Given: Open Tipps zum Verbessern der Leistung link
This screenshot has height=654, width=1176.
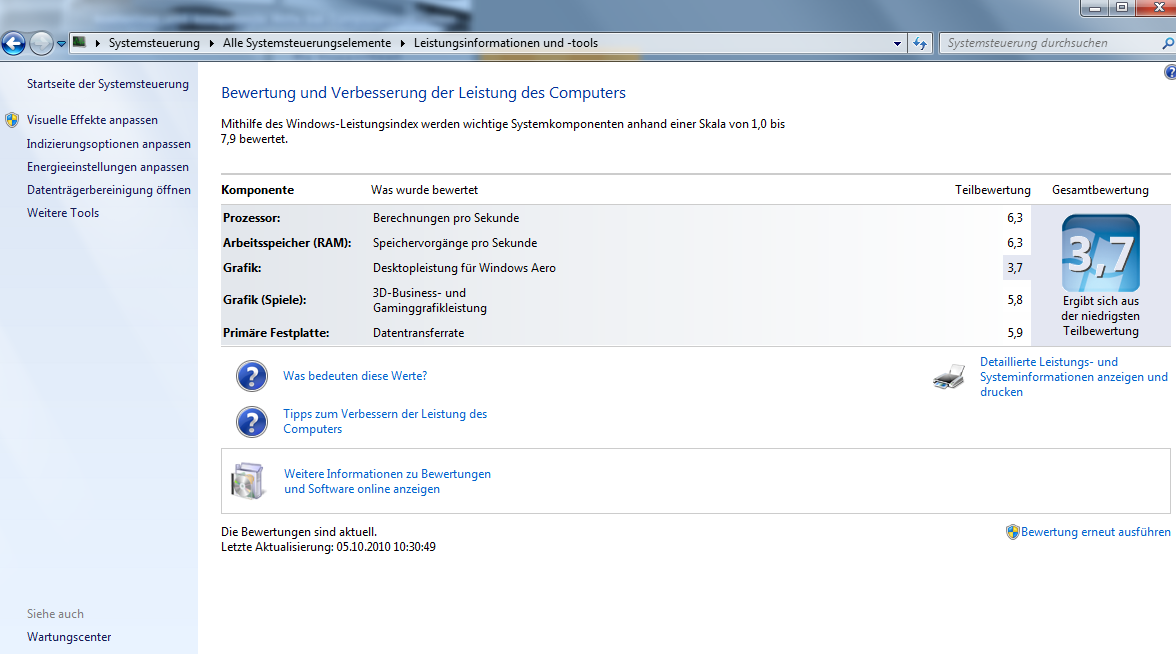Looking at the screenshot, I should [385, 422].
